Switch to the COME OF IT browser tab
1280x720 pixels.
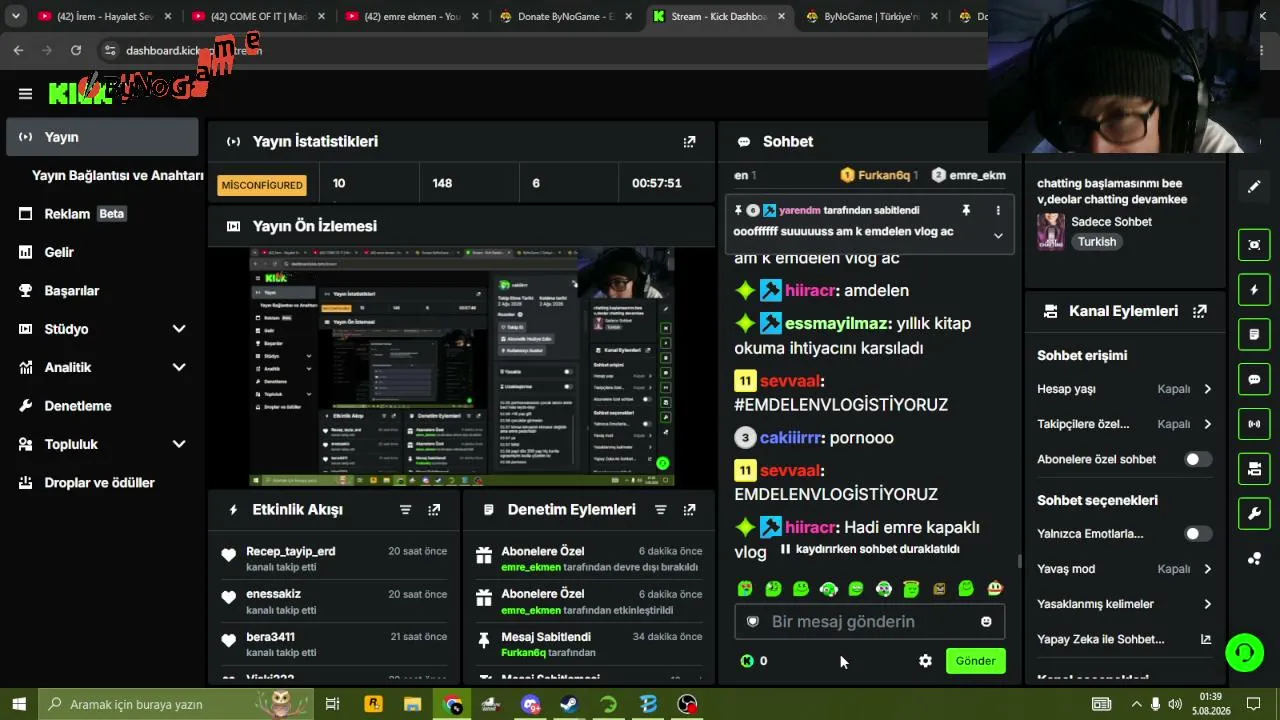[258, 17]
